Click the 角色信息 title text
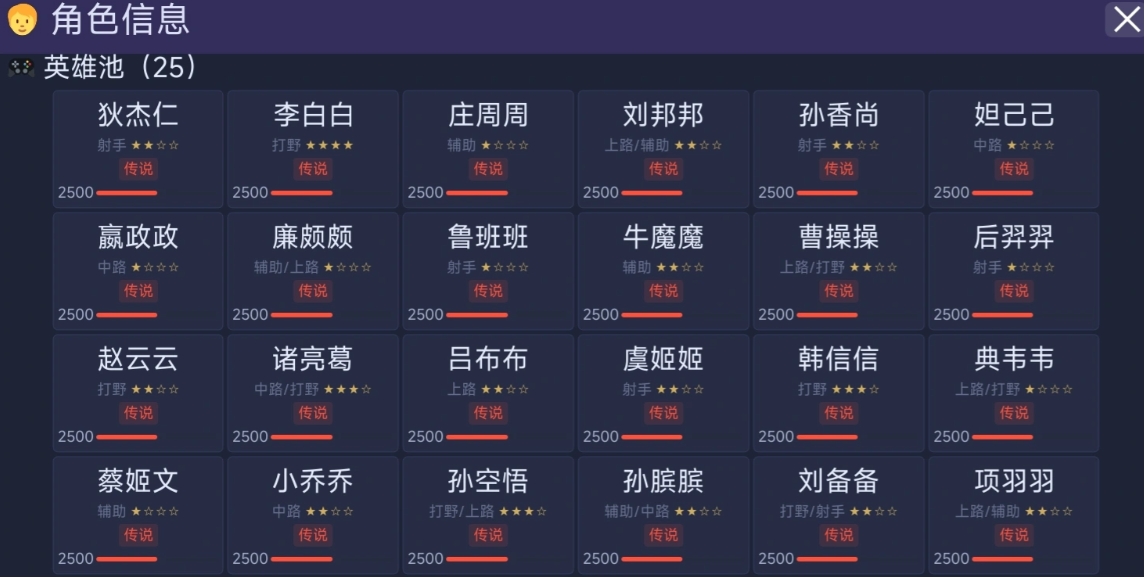Viewport: 1144px width, 577px height. tap(120, 20)
